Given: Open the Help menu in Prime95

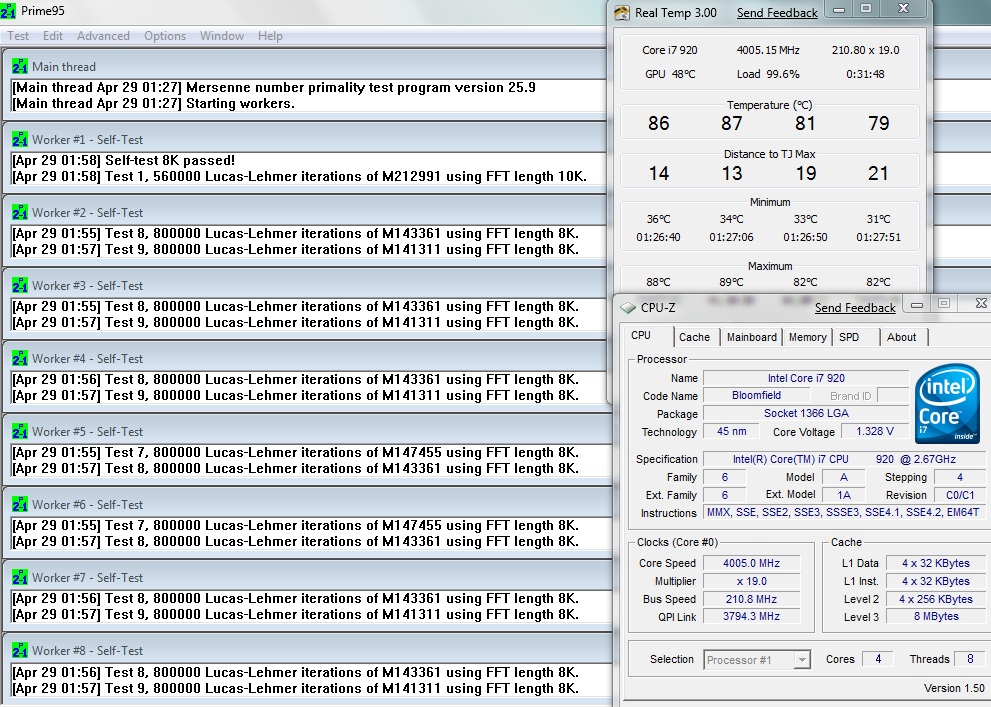Looking at the screenshot, I should coord(270,36).
